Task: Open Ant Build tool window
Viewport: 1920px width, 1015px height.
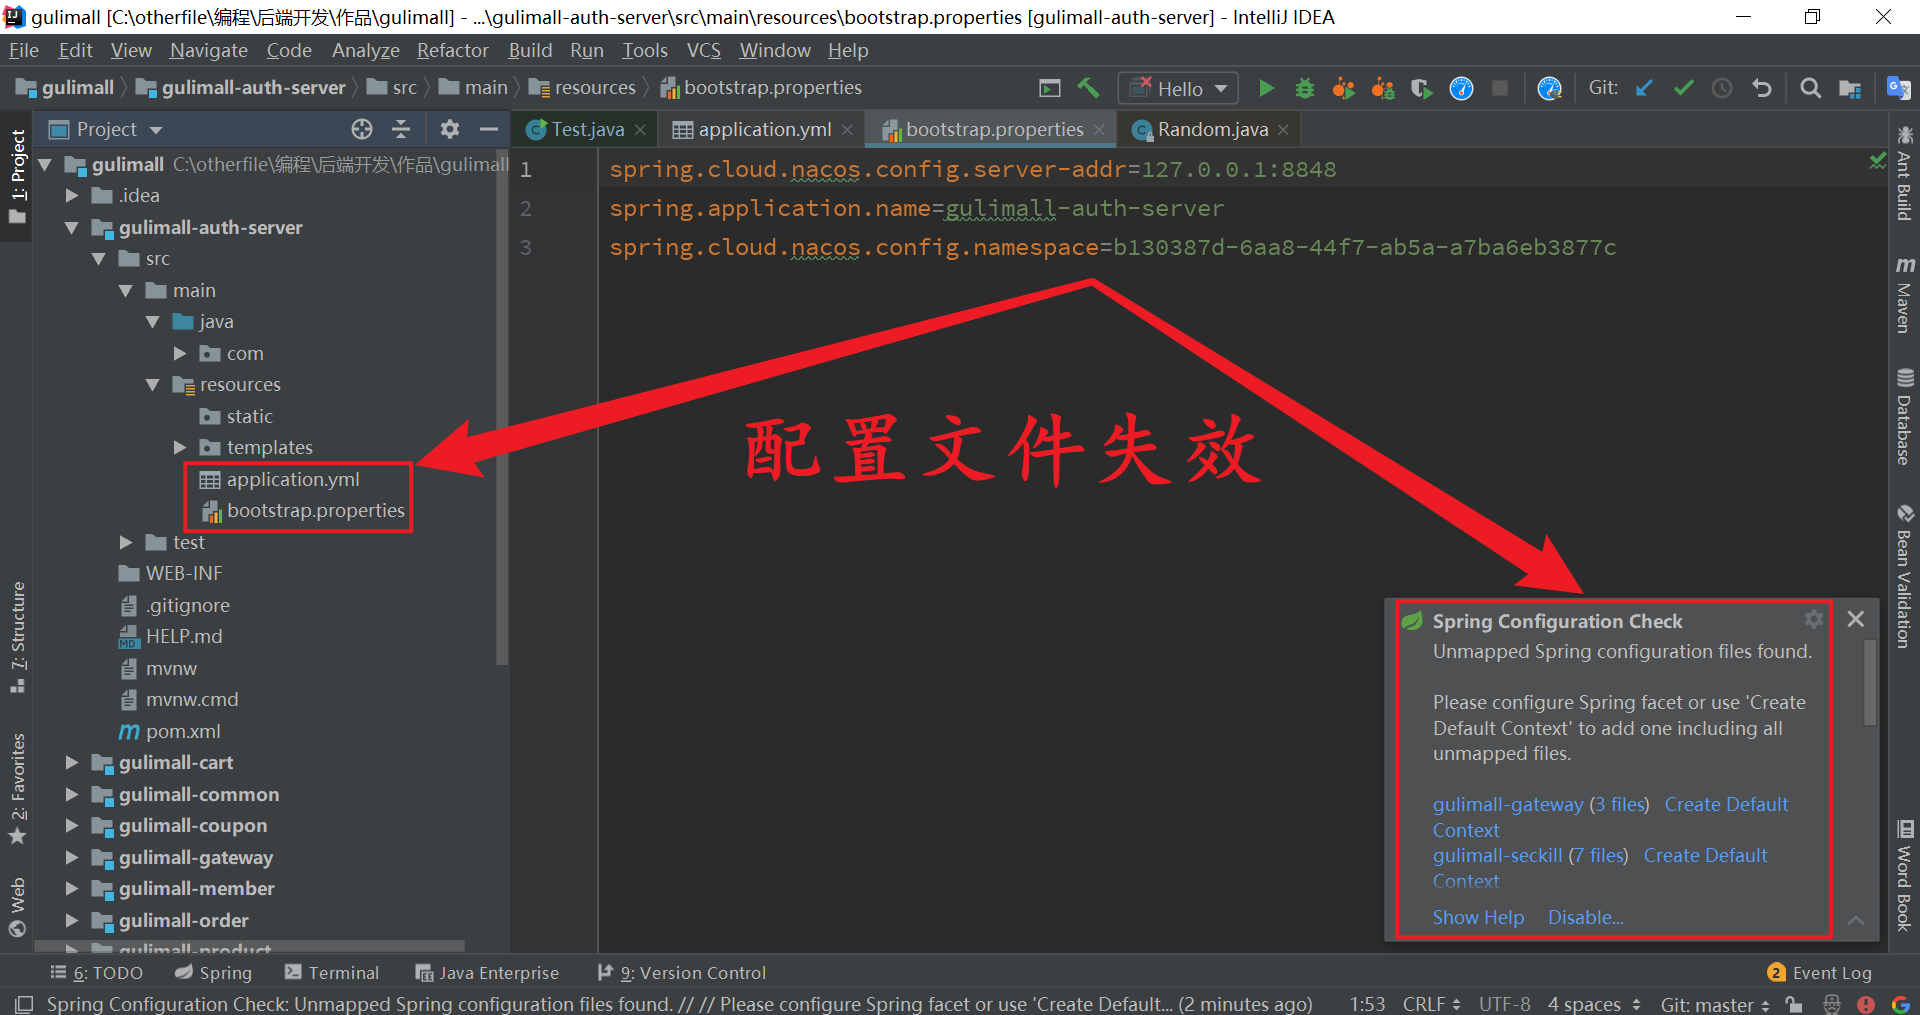Action: pyautogui.click(x=1904, y=173)
